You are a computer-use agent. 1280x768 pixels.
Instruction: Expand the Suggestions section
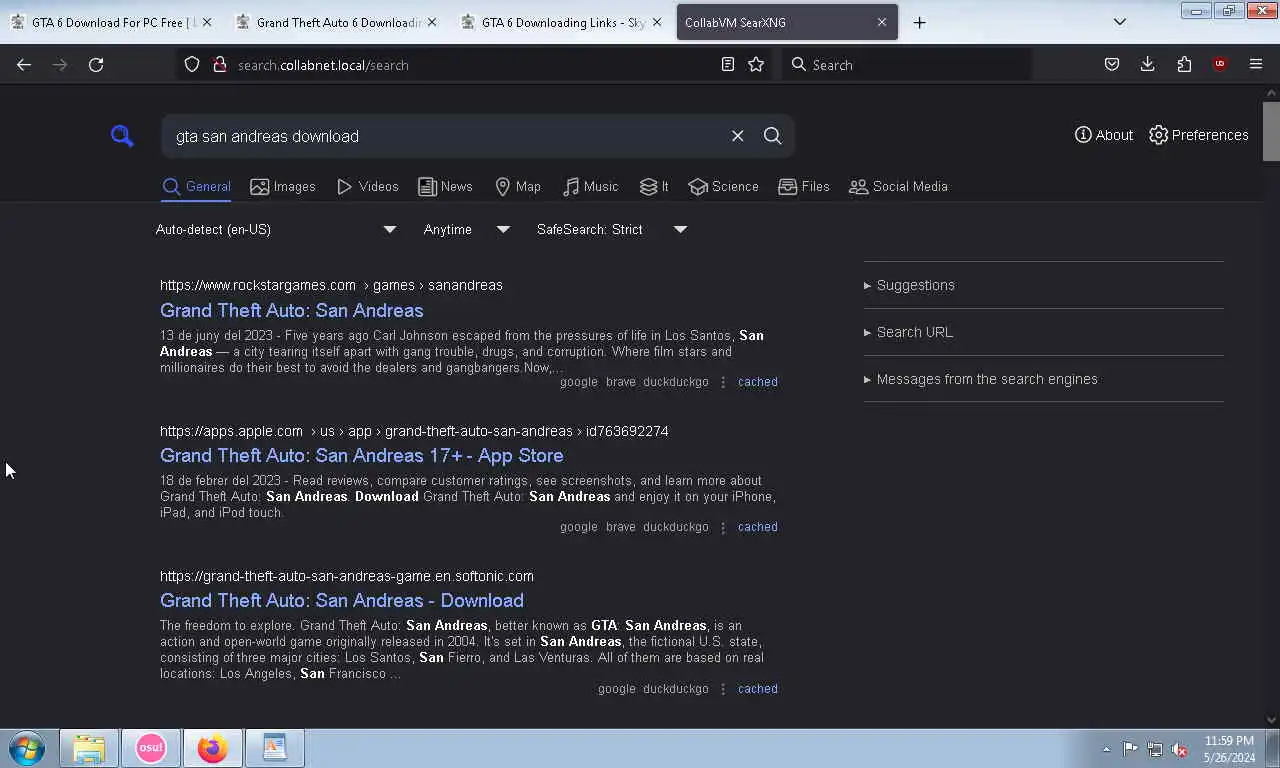click(x=909, y=285)
